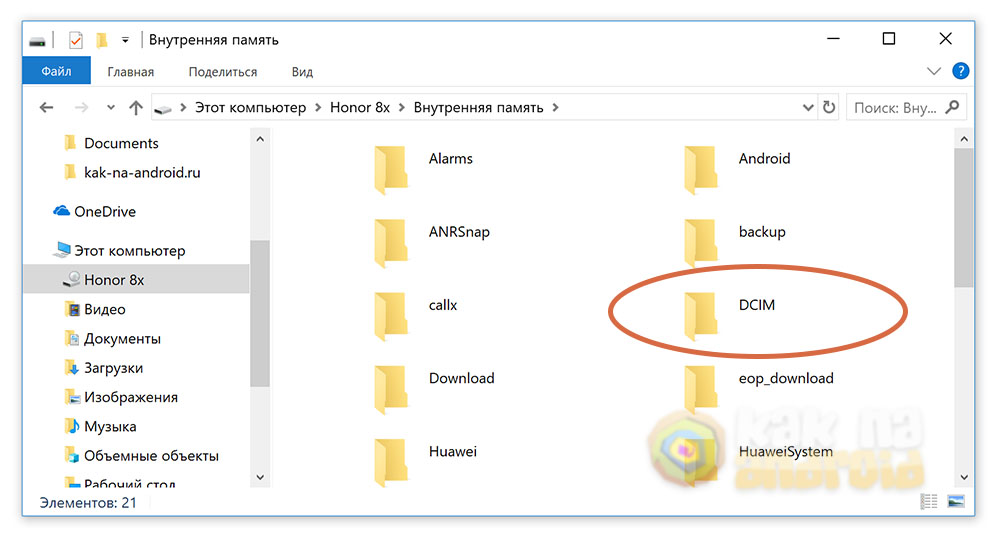This screenshot has width=1000, height=540.
Task: Open the Android folder icon
Action: coord(700,170)
